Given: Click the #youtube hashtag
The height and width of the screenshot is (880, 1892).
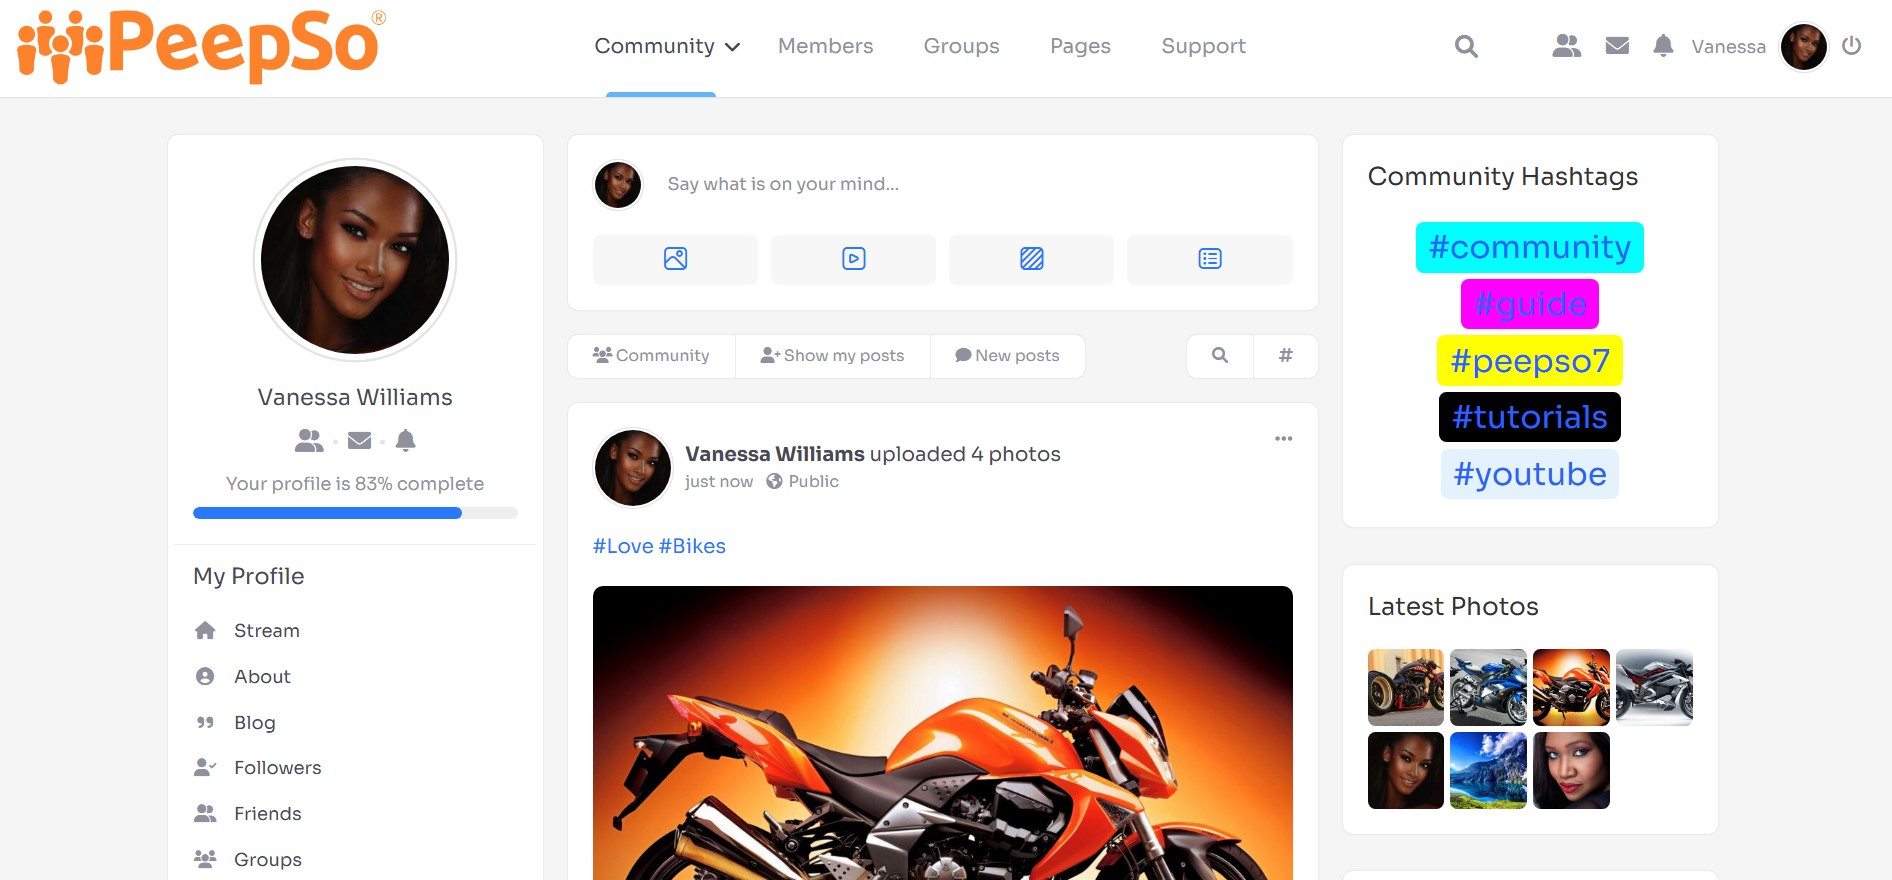Looking at the screenshot, I should coord(1530,474).
